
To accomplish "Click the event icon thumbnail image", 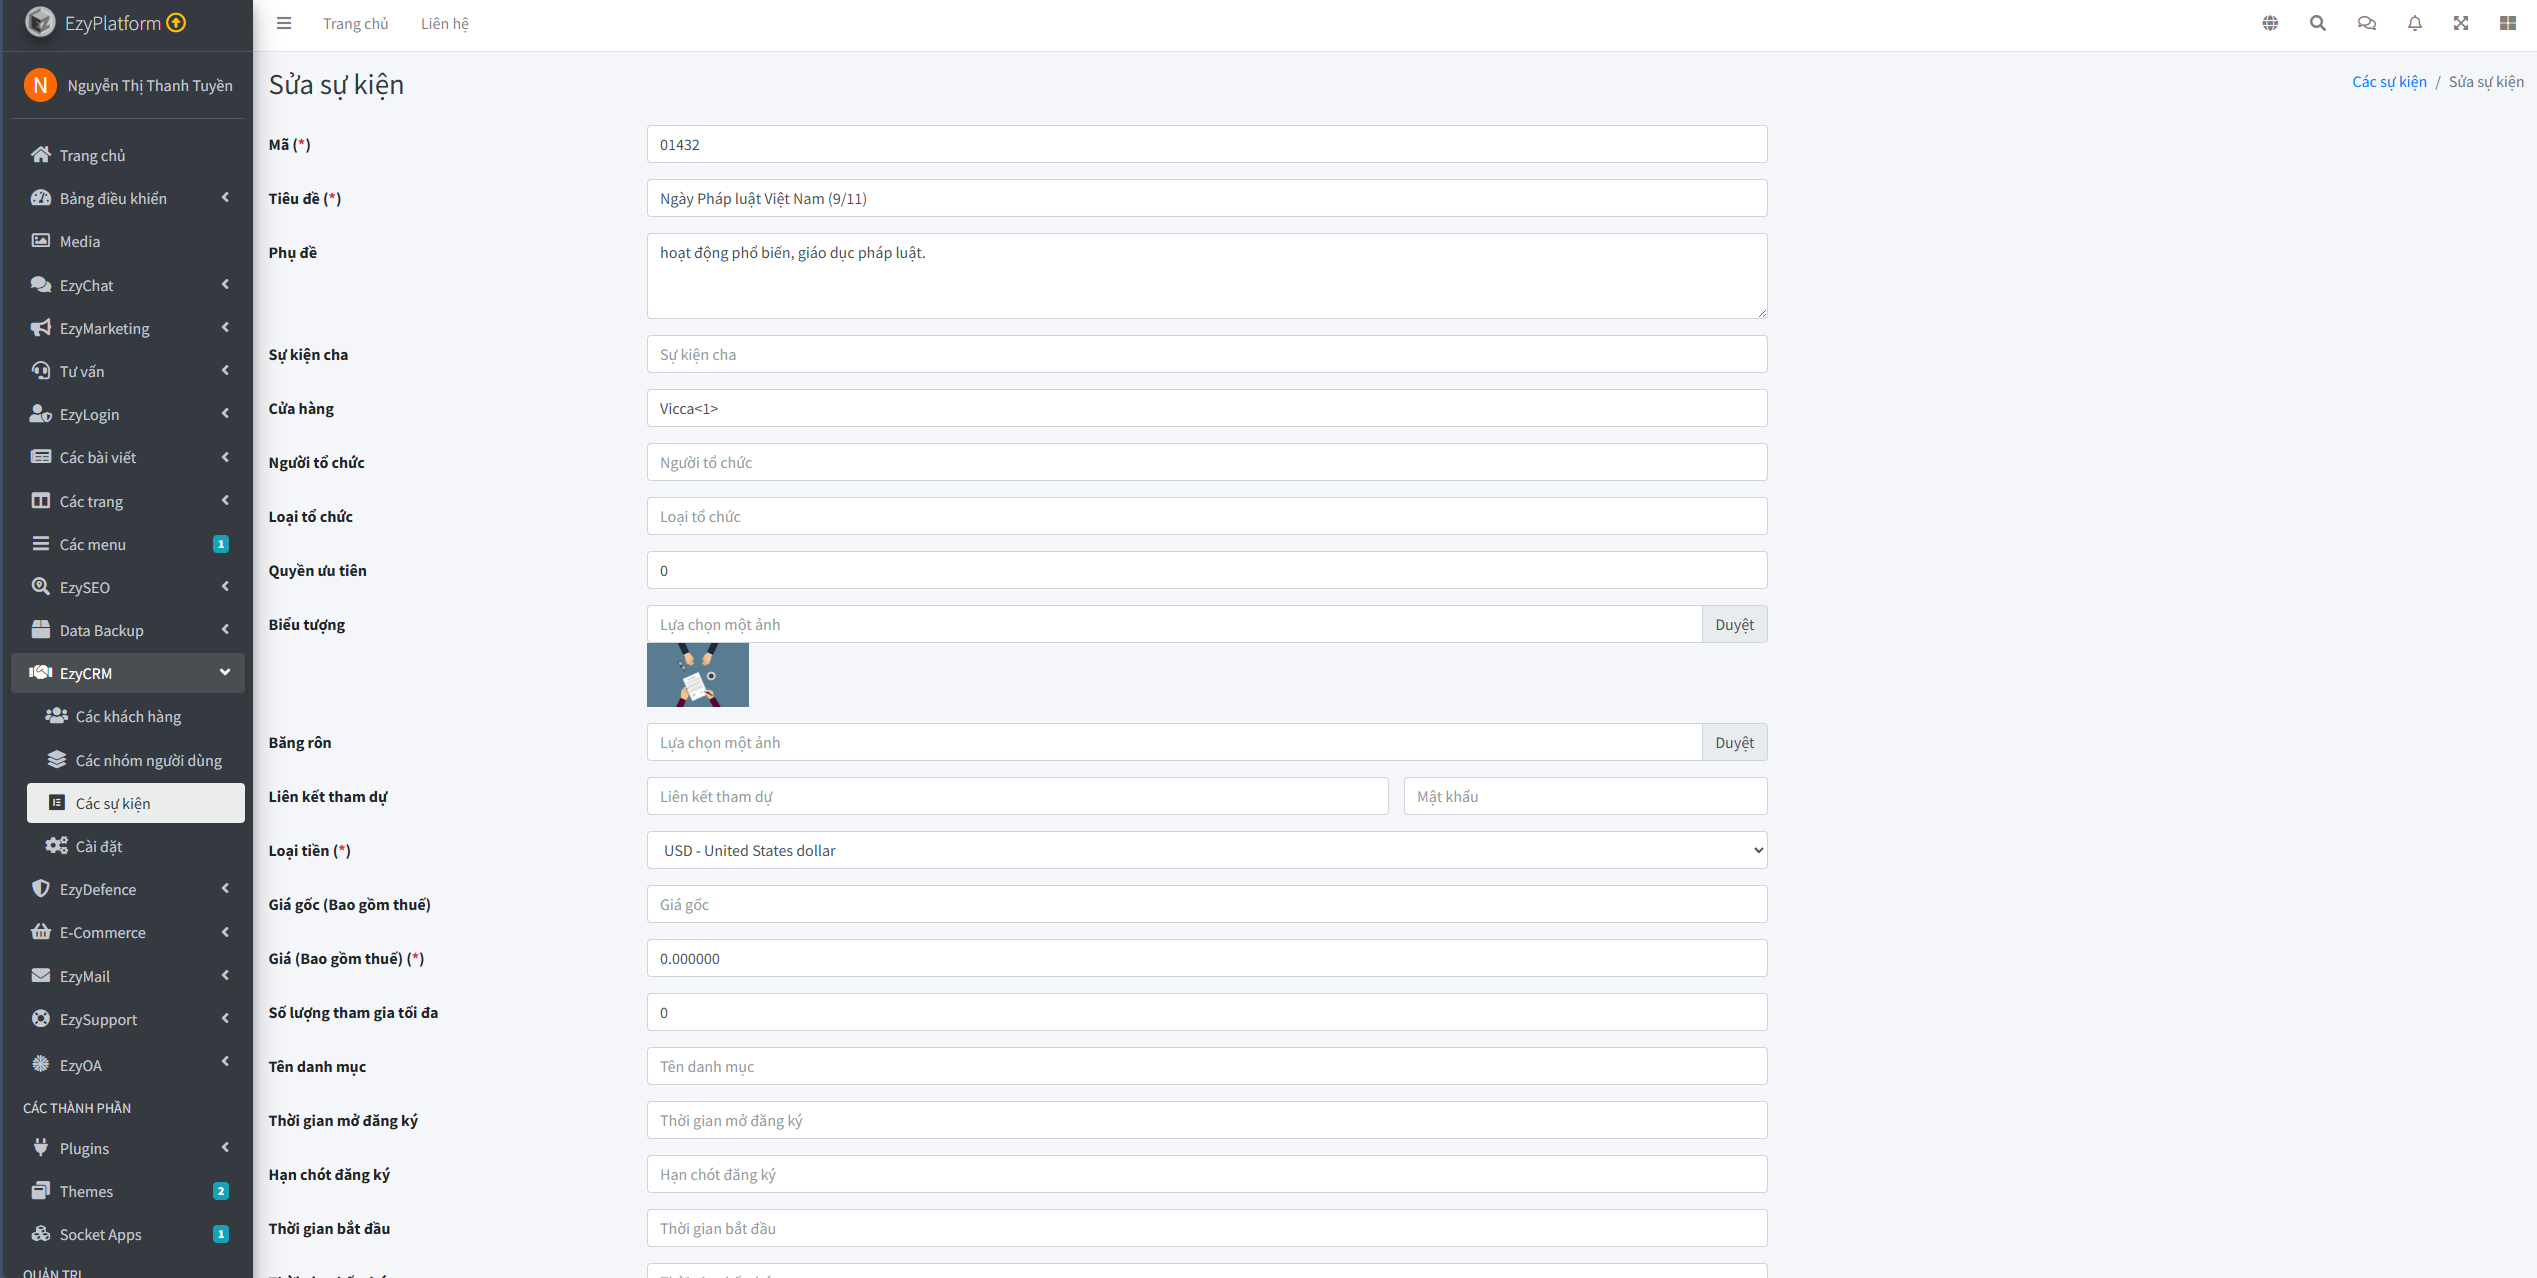I will coord(697,675).
